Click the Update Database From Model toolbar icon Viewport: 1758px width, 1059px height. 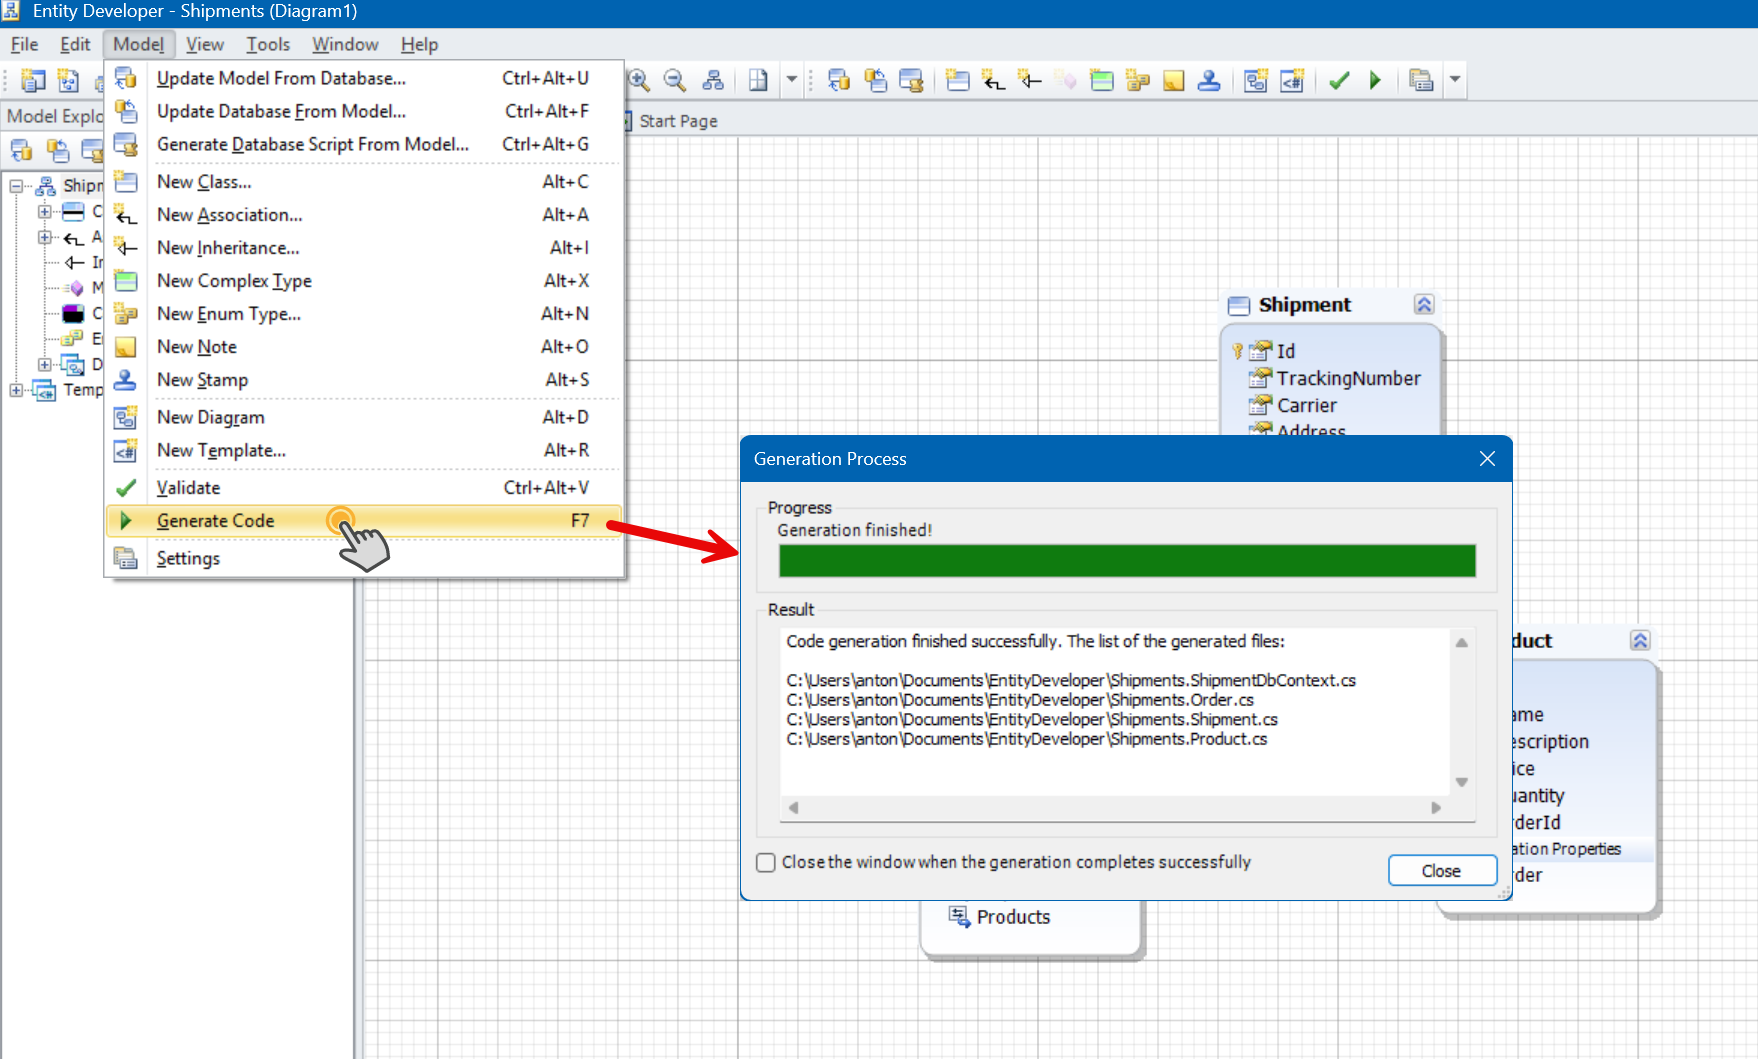(875, 80)
